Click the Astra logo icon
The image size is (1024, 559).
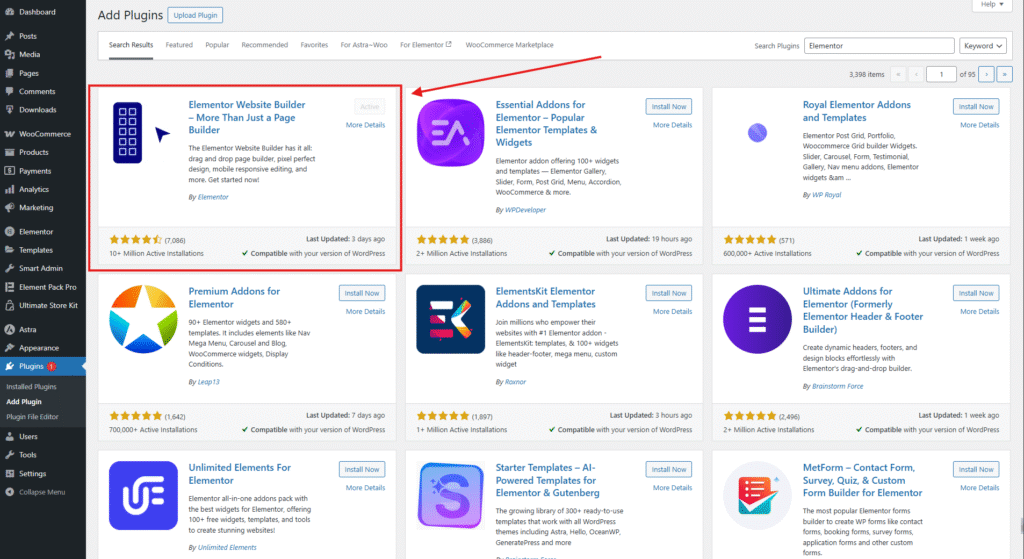click(9, 330)
